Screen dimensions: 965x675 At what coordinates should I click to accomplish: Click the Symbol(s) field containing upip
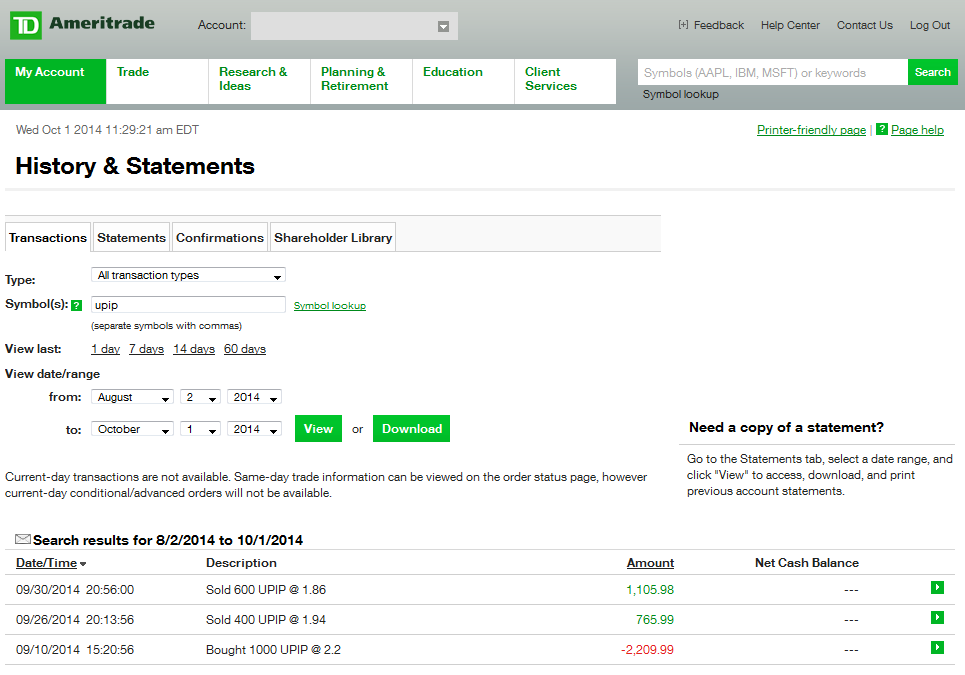click(x=188, y=305)
